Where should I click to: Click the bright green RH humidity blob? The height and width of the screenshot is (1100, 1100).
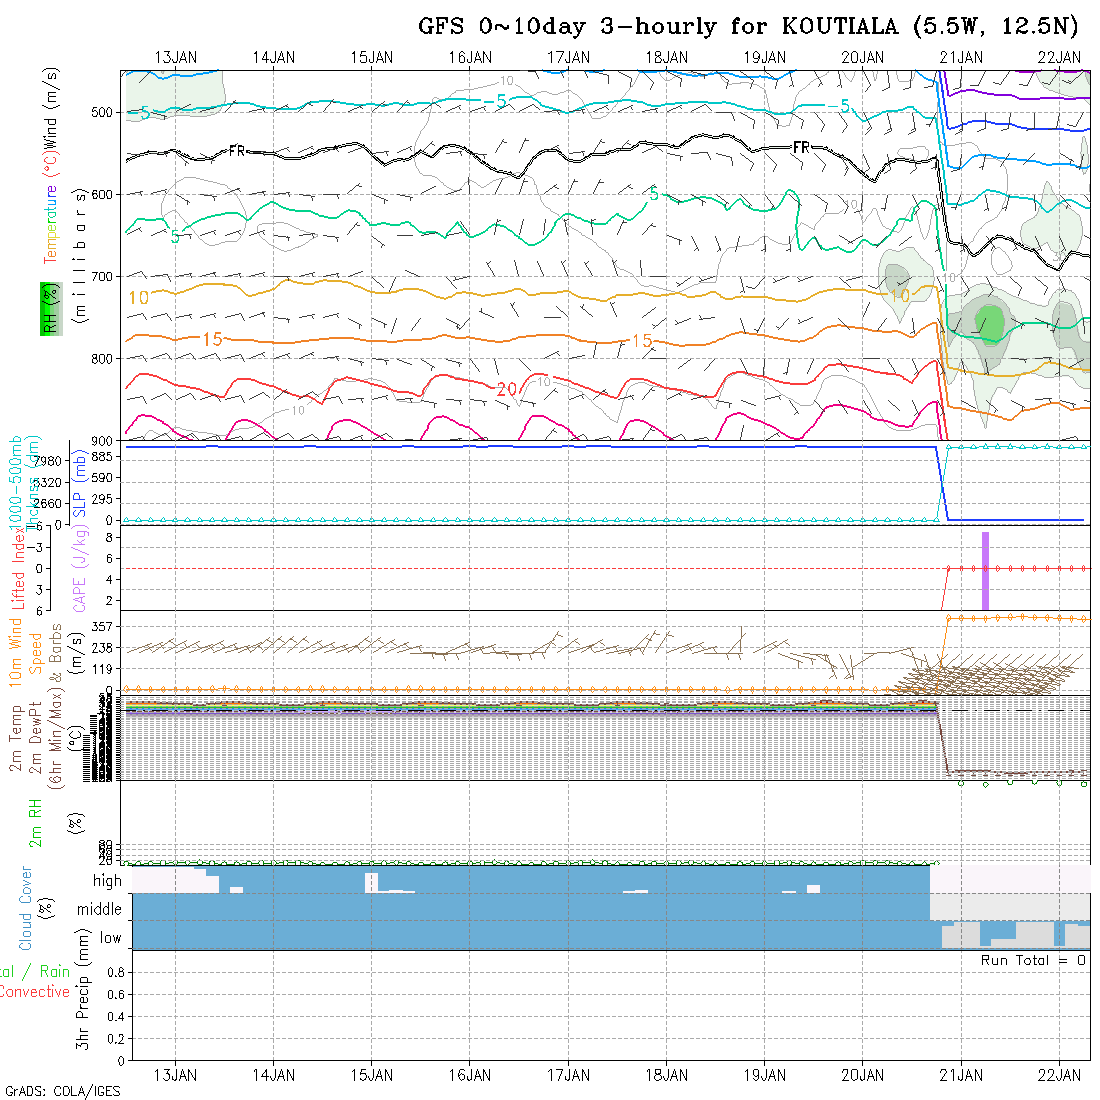[x=989, y=322]
